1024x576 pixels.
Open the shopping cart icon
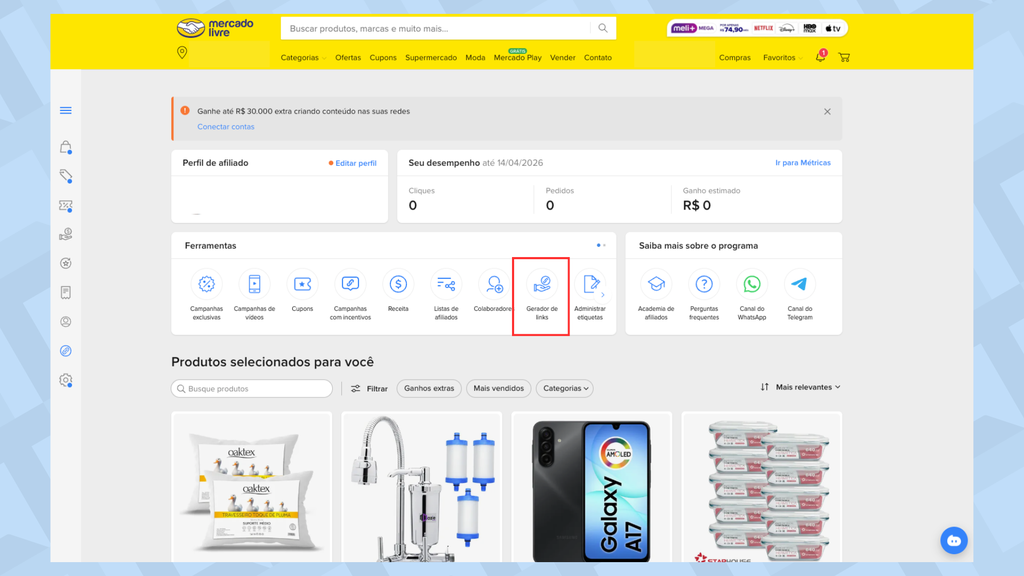[x=844, y=57]
